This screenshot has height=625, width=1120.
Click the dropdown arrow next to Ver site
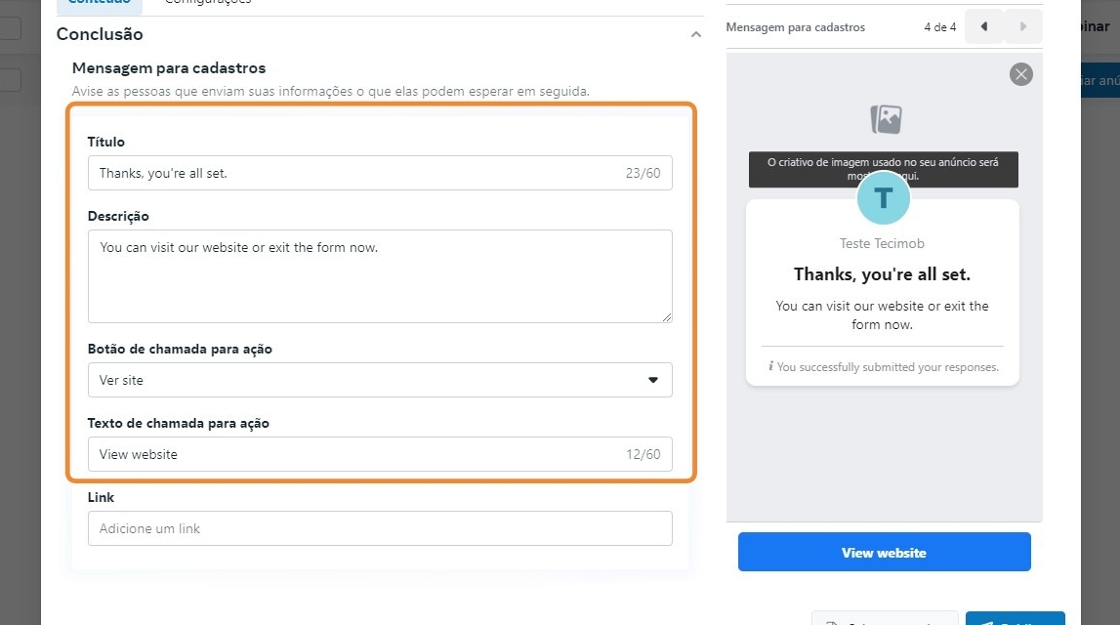click(x=654, y=380)
